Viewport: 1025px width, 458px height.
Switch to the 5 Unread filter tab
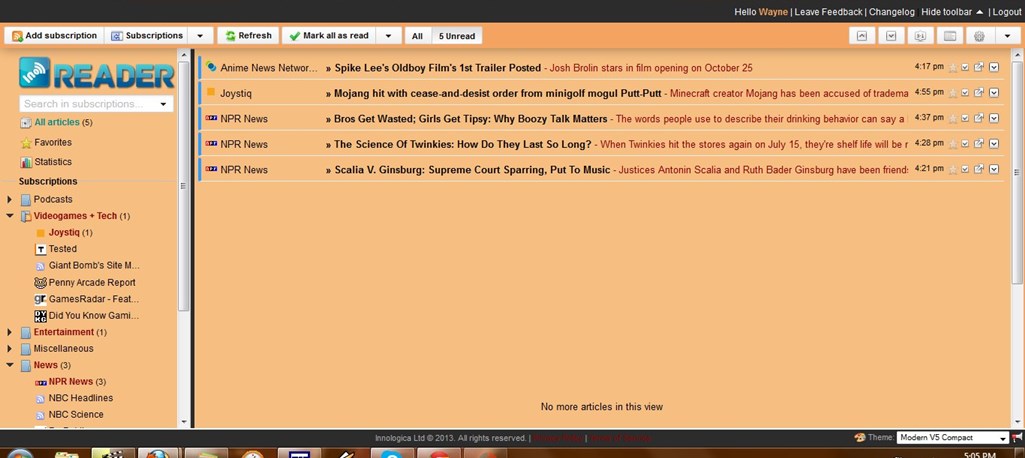tap(456, 36)
